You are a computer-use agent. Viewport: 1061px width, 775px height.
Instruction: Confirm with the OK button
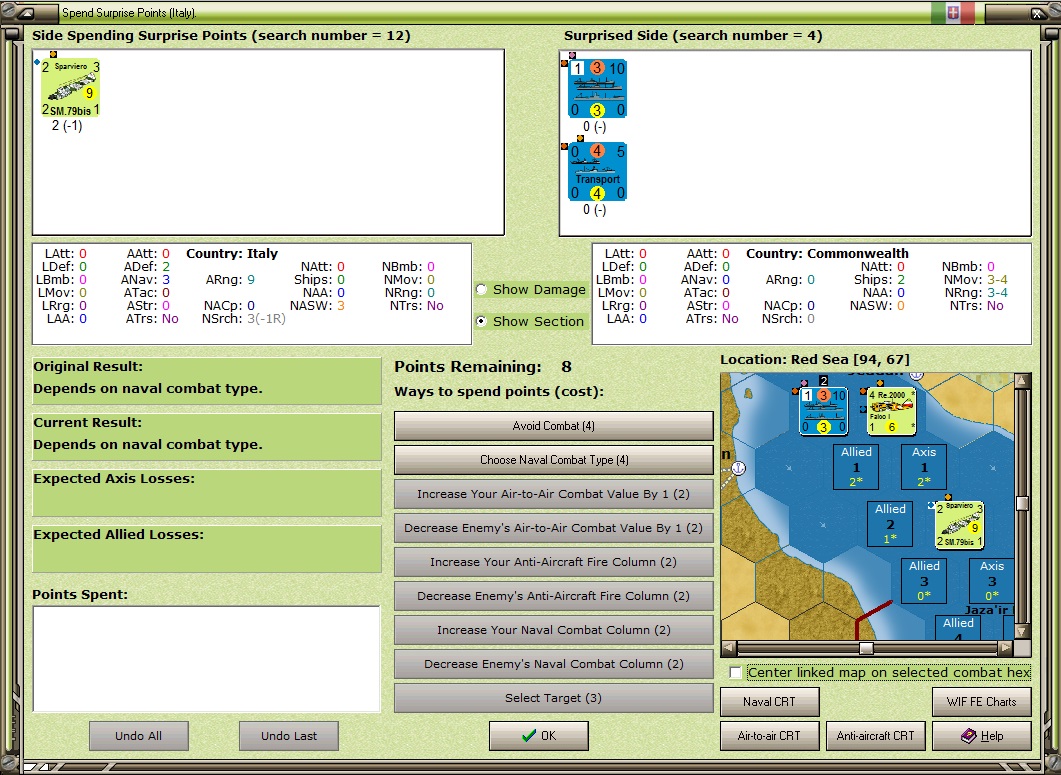coord(539,736)
